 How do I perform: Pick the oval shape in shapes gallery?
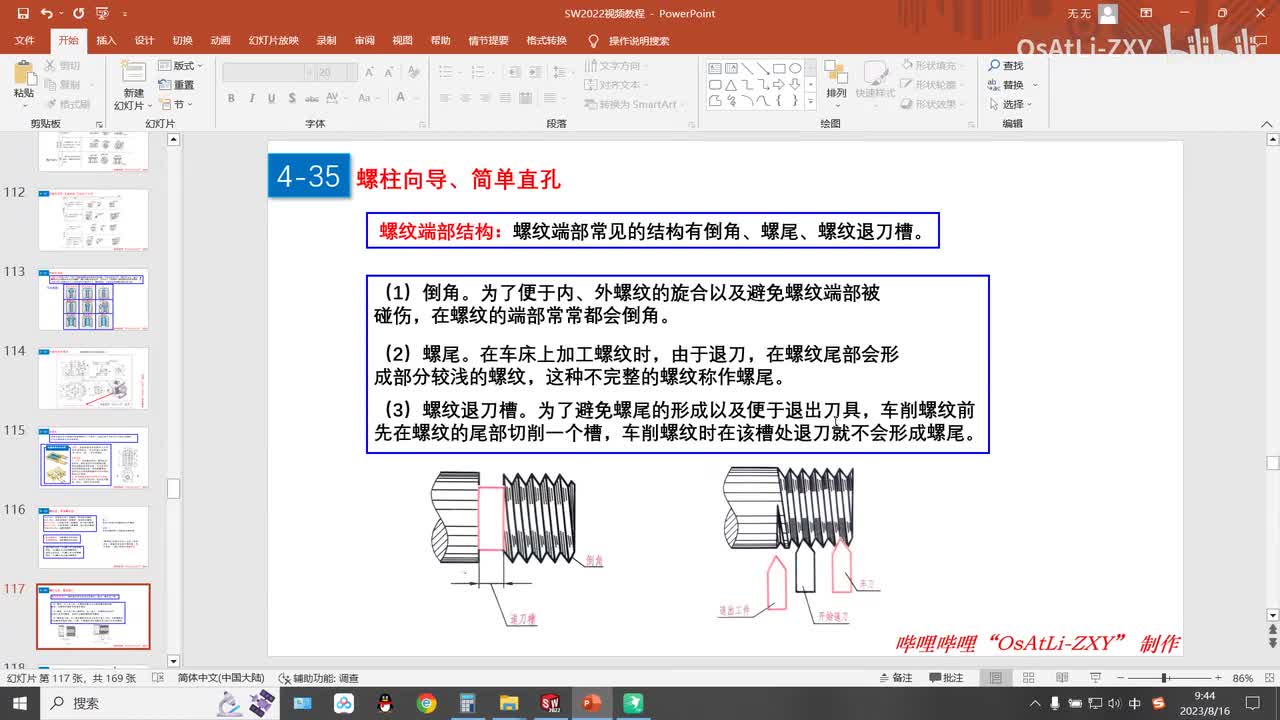[x=795, y=68]
